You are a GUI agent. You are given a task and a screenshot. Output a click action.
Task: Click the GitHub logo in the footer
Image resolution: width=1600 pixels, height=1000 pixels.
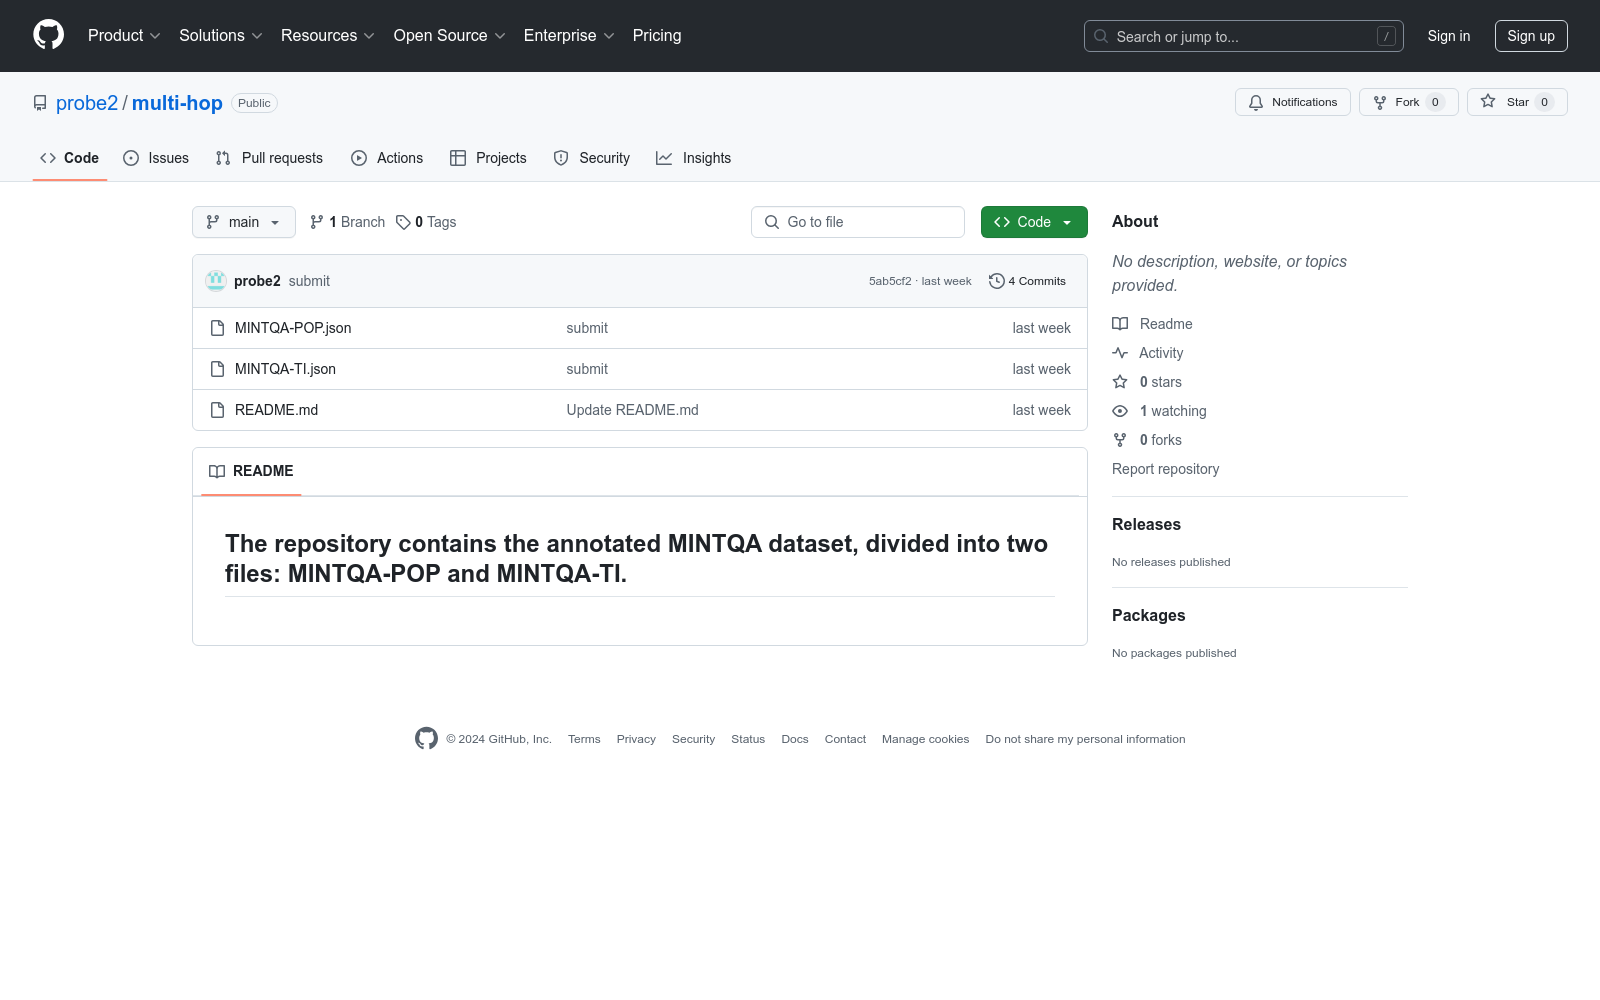[x=427, y=739]
